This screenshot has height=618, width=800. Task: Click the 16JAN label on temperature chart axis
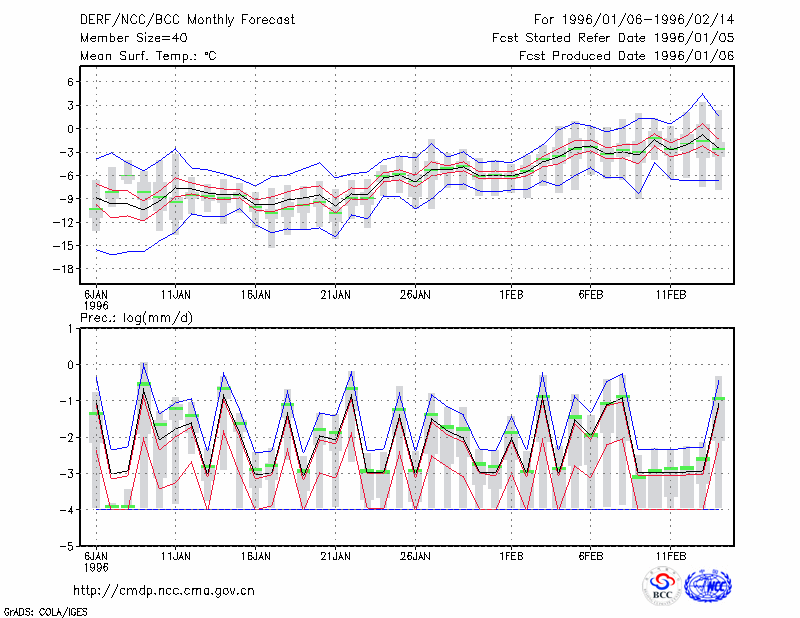[x=256, y=295]
